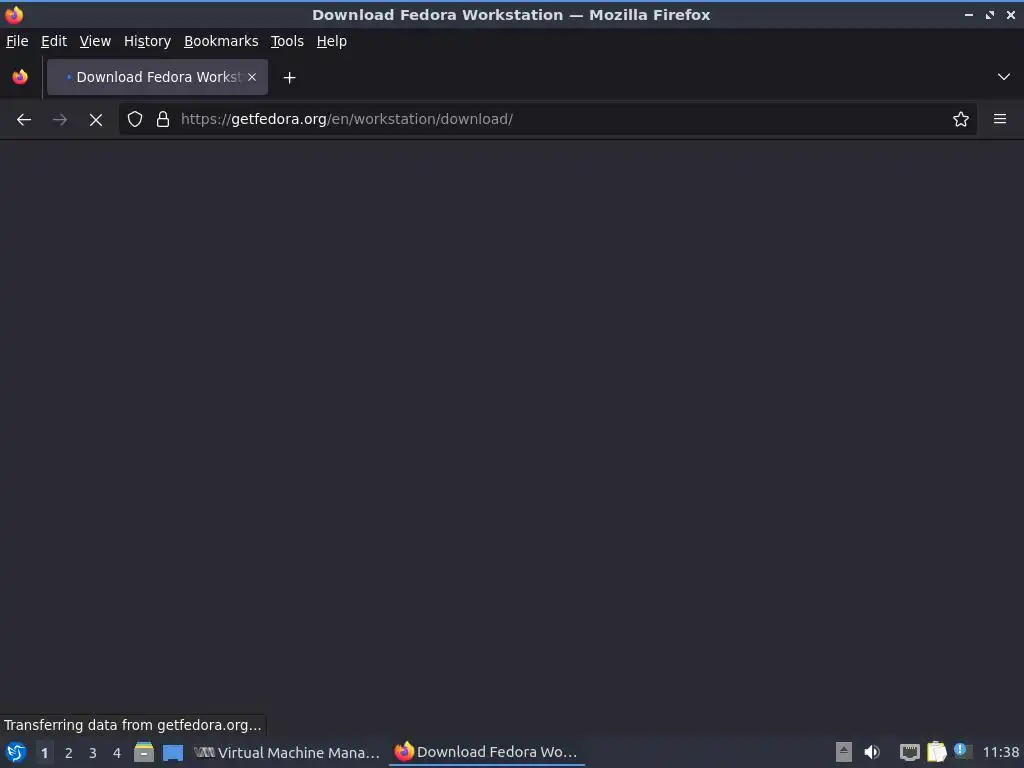View site security padlock info

pos(163,120)
